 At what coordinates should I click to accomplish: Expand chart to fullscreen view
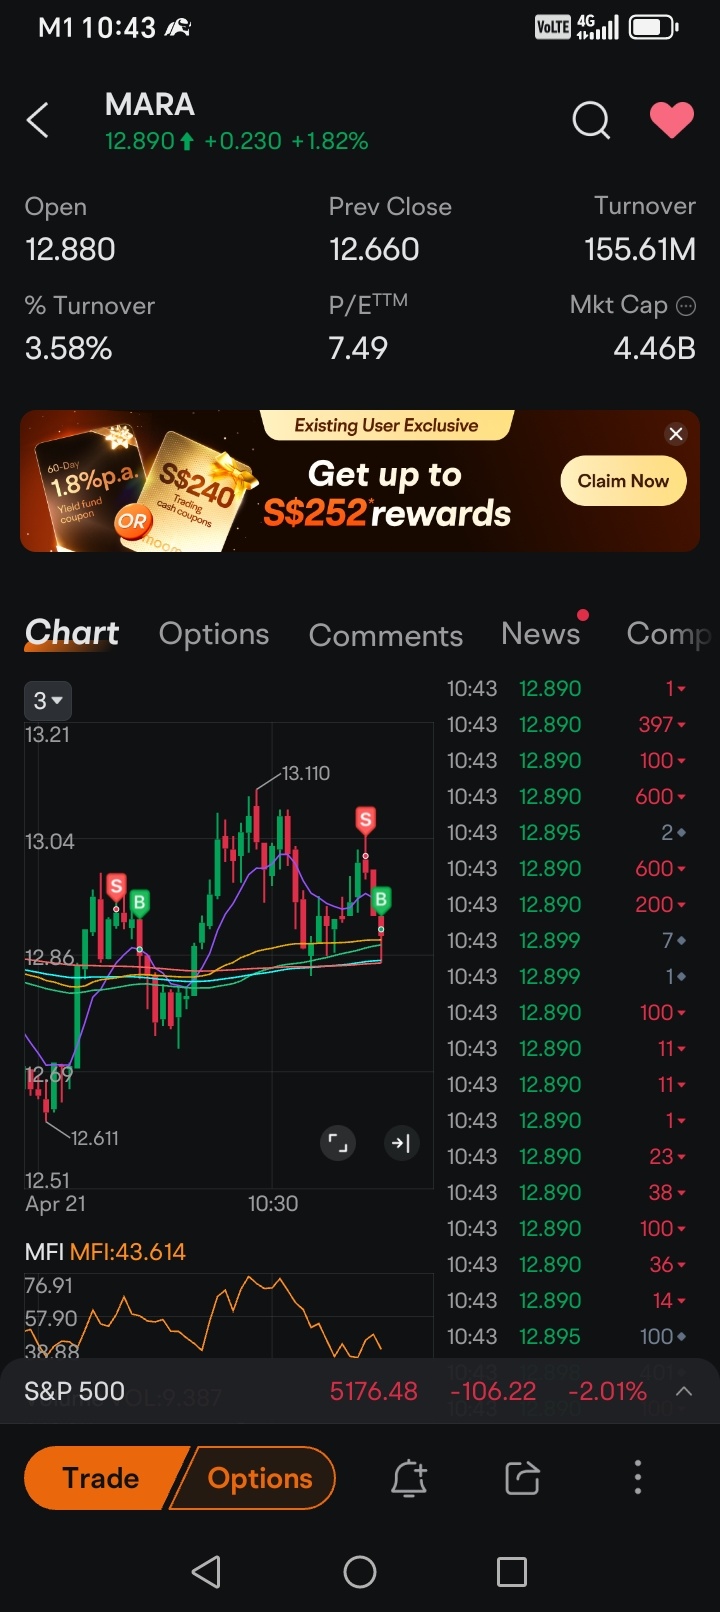pyautogui.click(x=338, y=1143)
